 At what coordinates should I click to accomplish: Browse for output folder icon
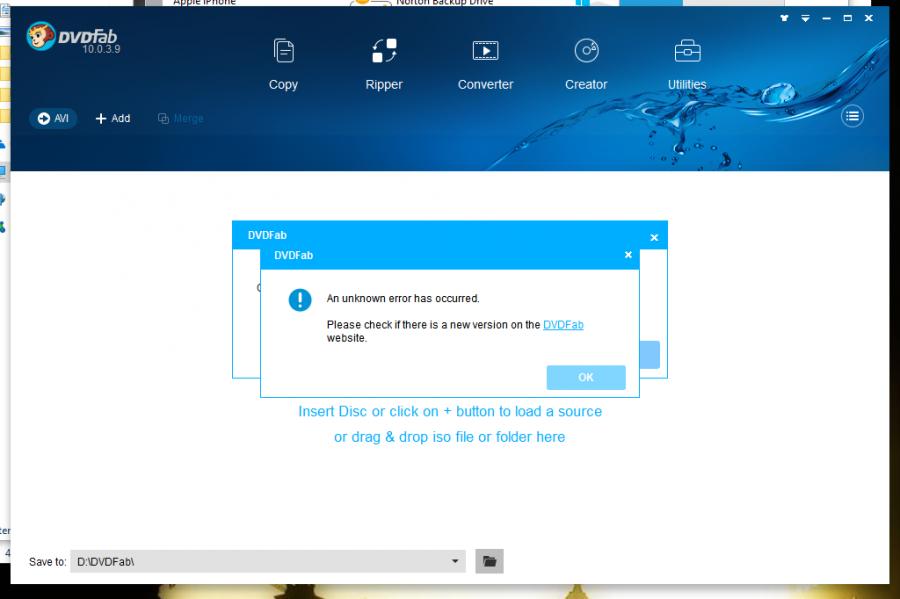pyautogui.click(x=489, y=561)
